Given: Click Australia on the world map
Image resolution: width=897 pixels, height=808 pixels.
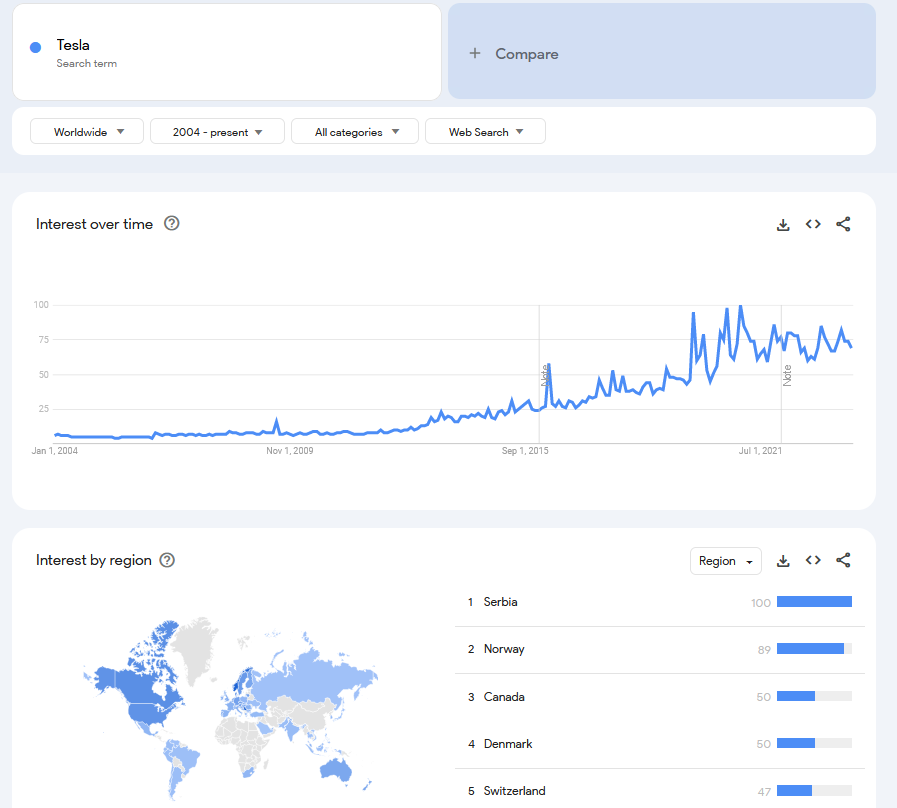Looking at the screenshot, I should point(335,770).
